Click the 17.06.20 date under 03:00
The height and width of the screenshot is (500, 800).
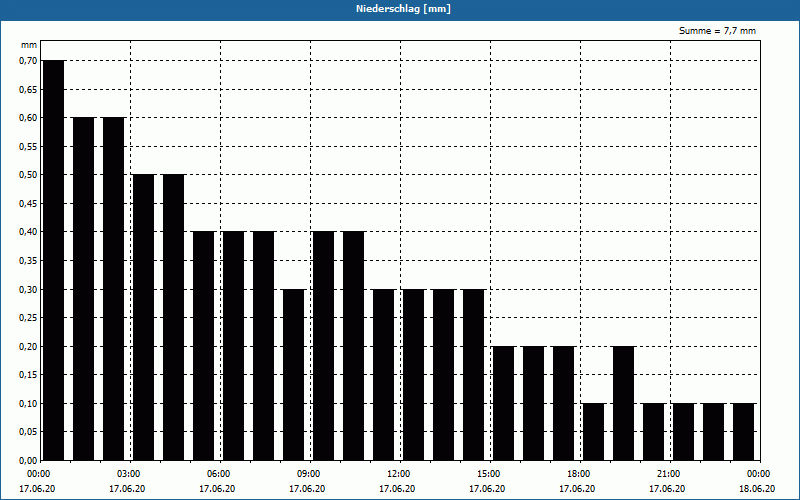(x=127, y=489)
